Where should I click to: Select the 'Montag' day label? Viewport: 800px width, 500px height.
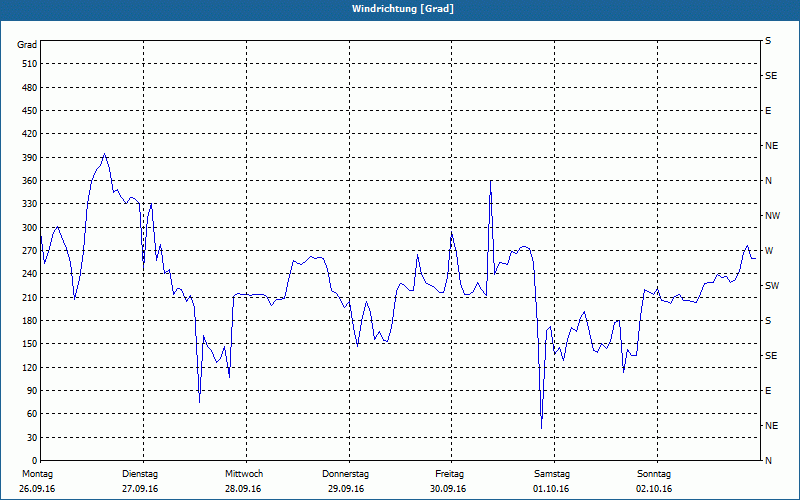[37, 474]
